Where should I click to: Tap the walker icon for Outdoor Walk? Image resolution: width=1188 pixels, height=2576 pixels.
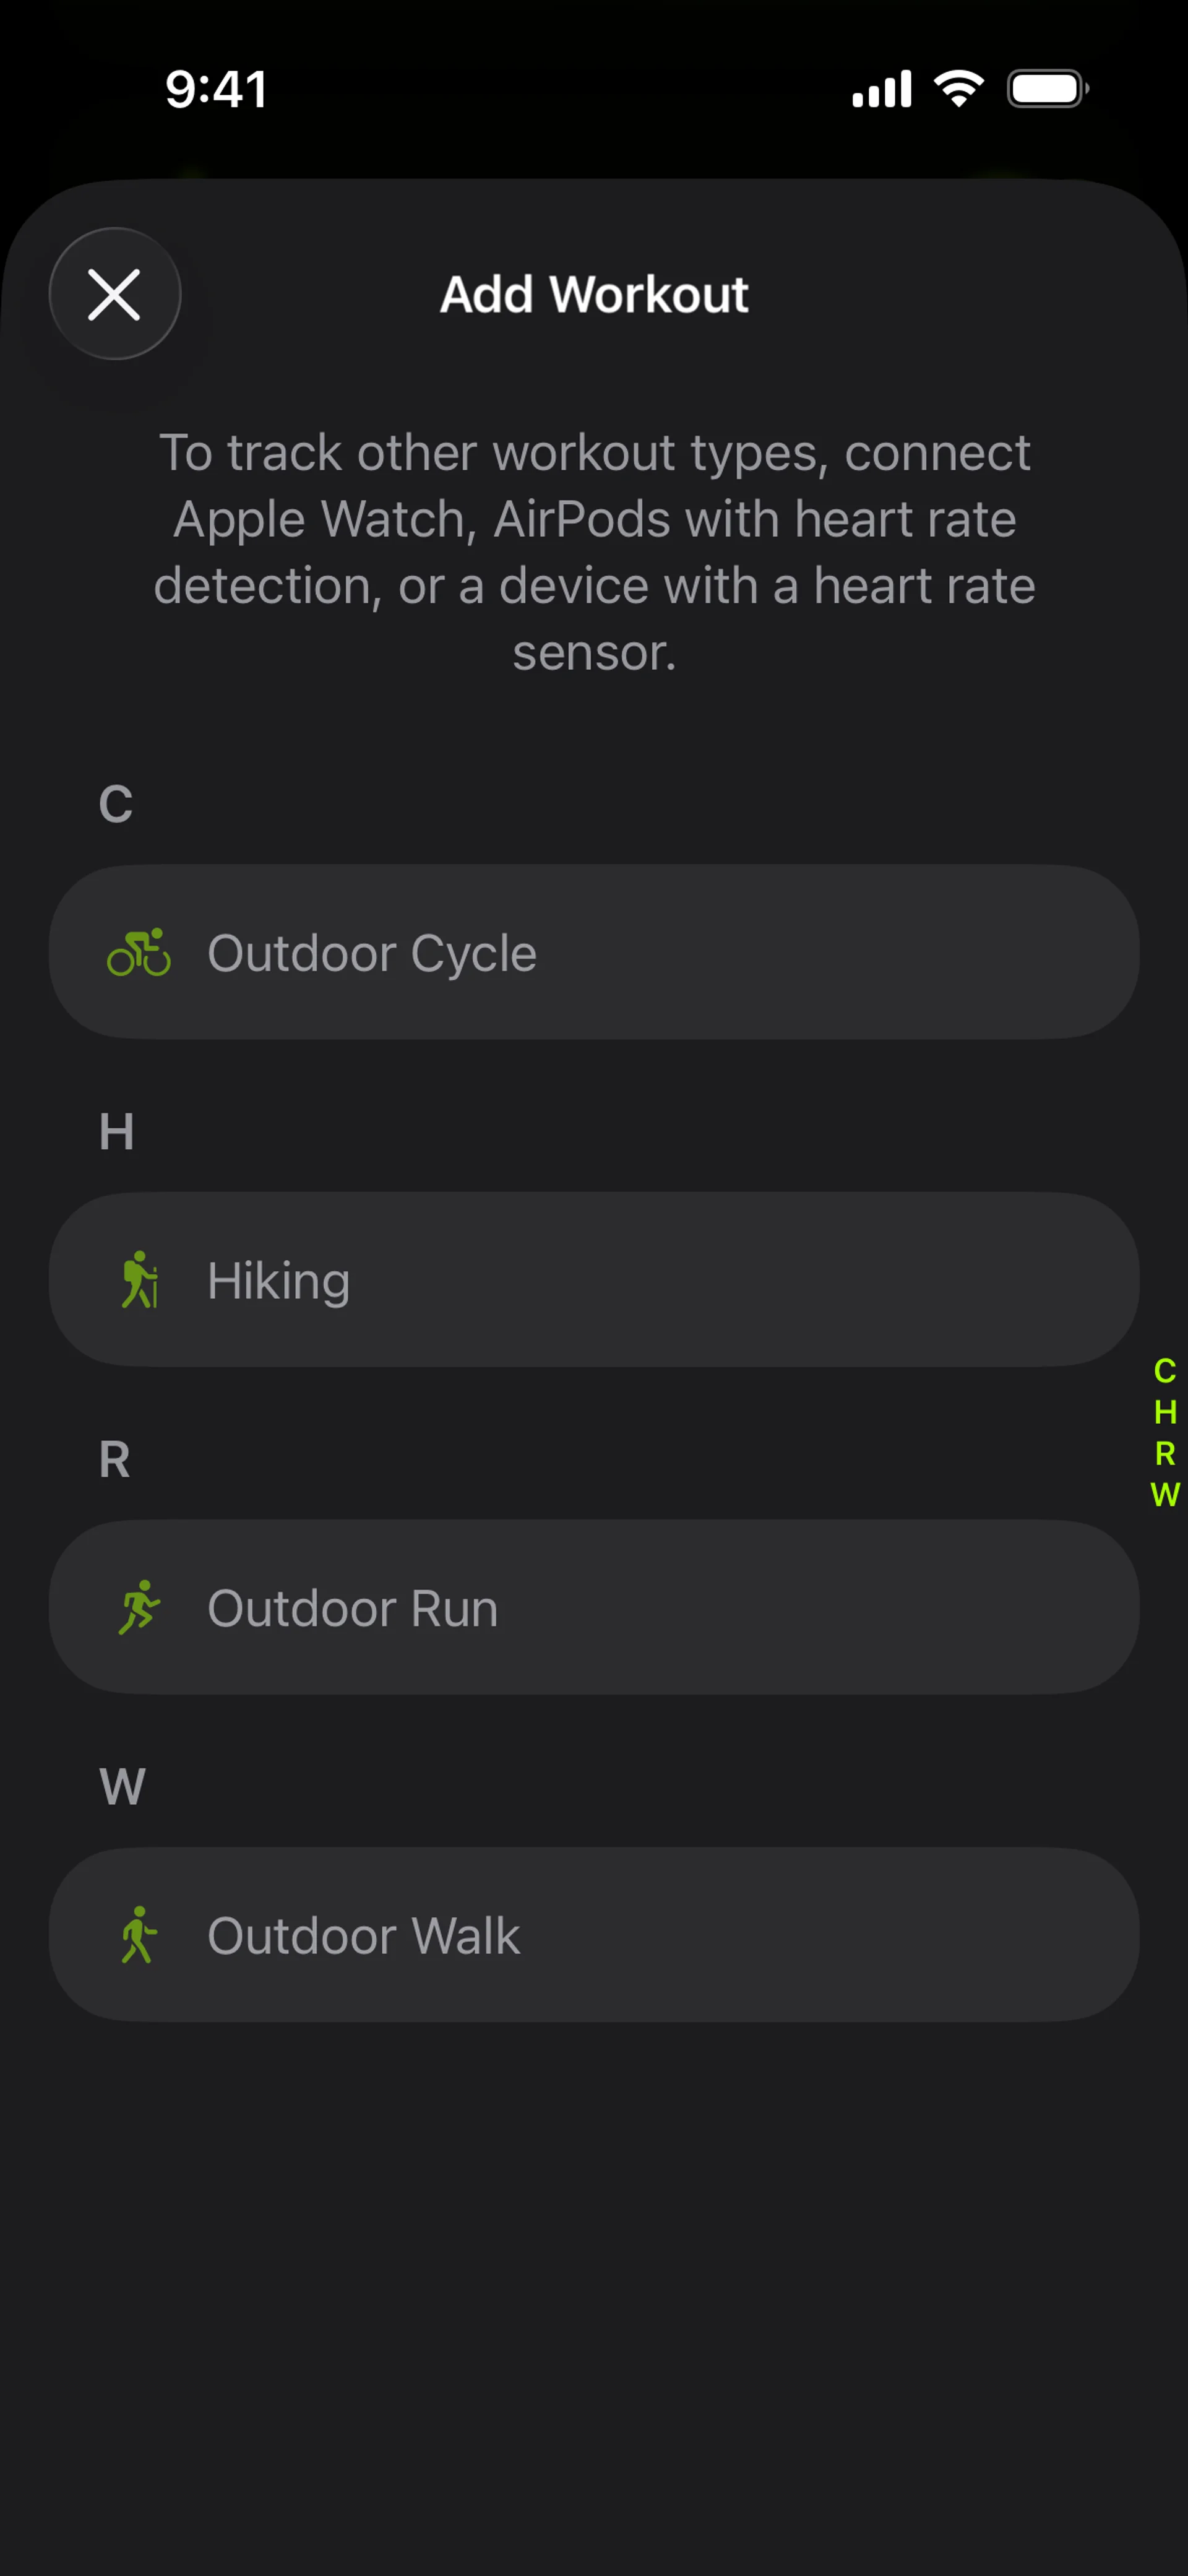coord(139,1934)
